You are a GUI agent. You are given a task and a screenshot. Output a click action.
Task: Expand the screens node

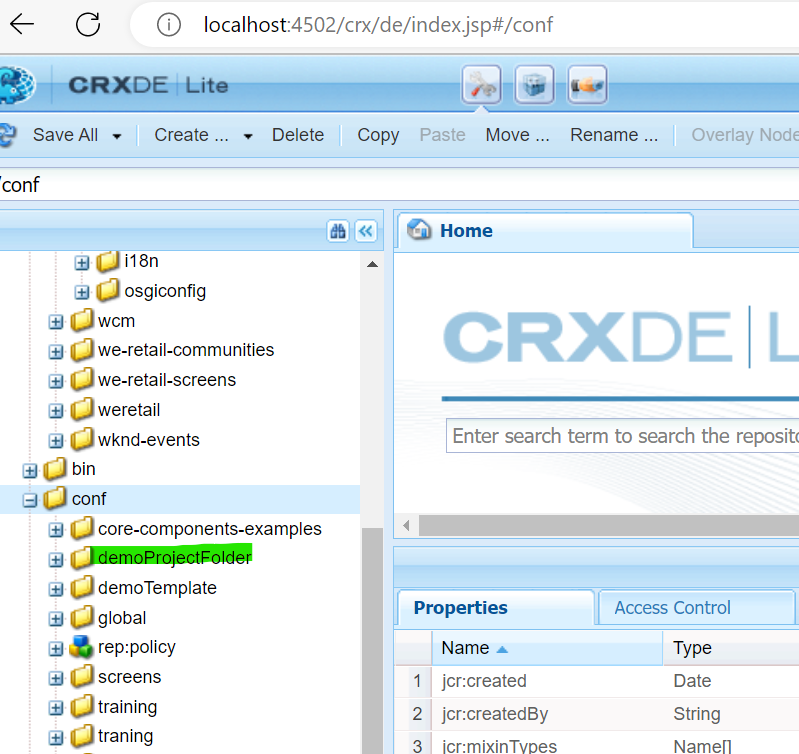point(56,679)
